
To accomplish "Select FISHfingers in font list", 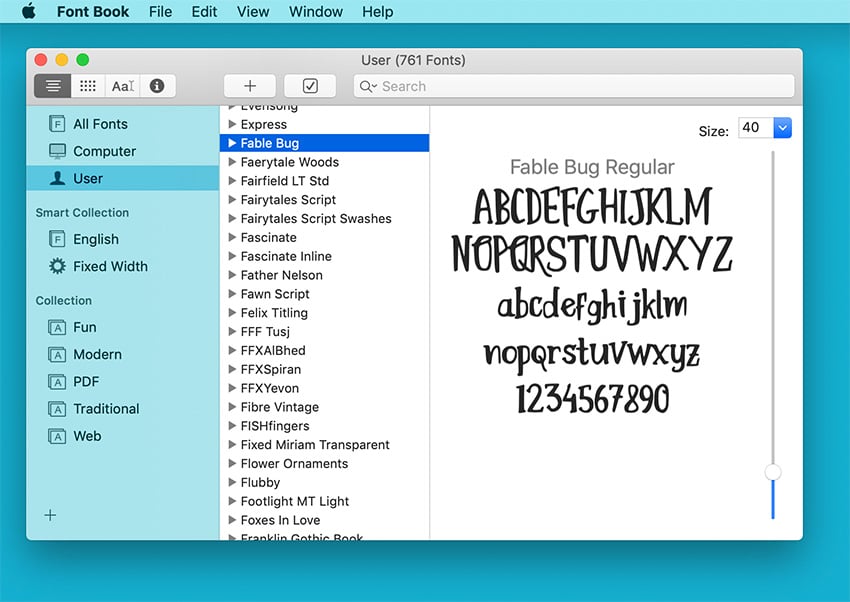I will [325, 426].
